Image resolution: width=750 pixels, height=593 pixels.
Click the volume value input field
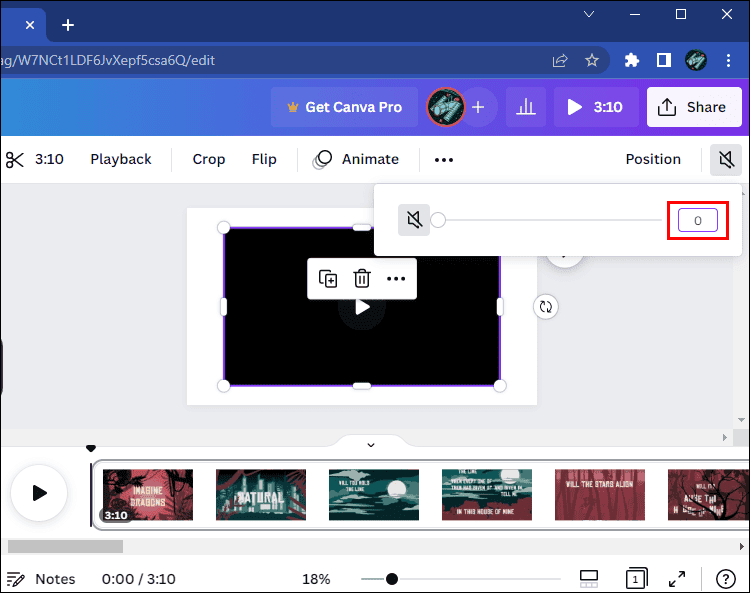(697, 220)
